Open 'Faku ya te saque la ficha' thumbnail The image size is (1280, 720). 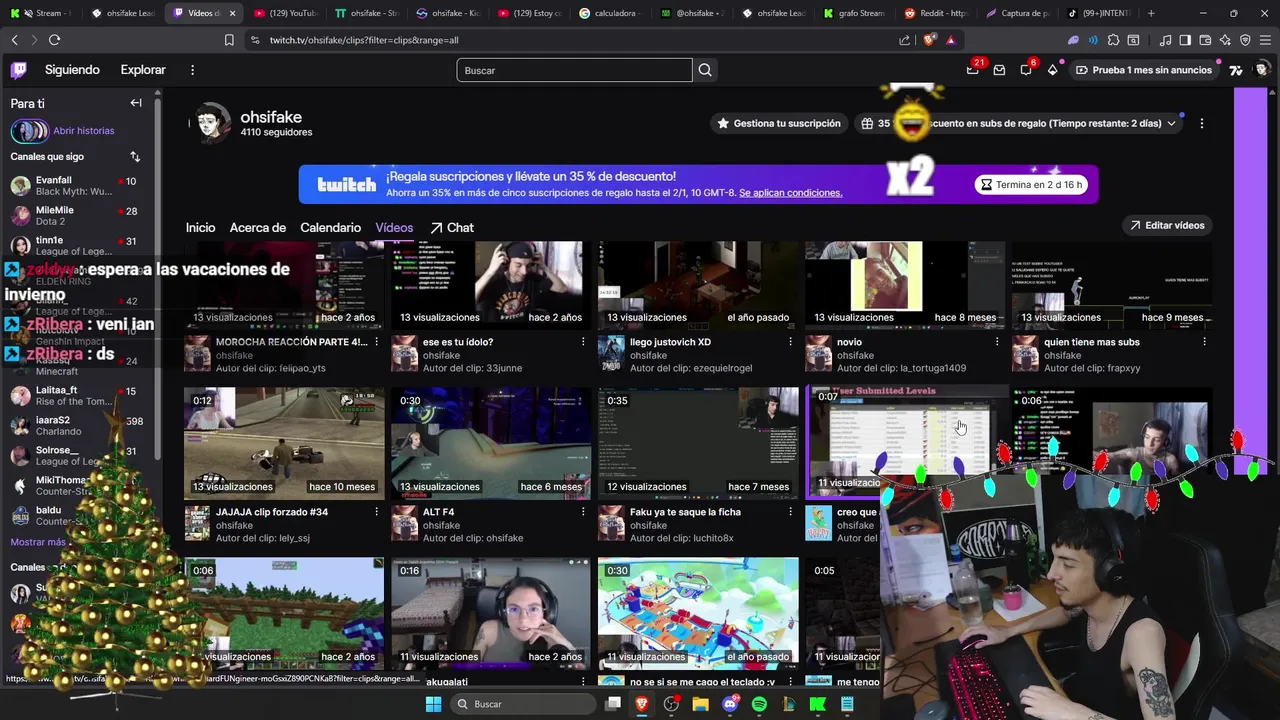click(x=698, y=443)
